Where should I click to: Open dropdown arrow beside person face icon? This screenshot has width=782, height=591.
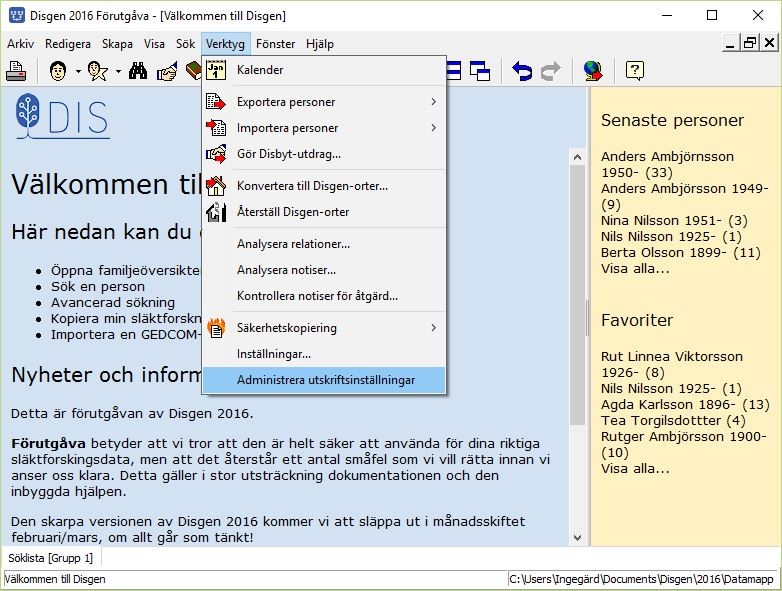pos(78,72)
